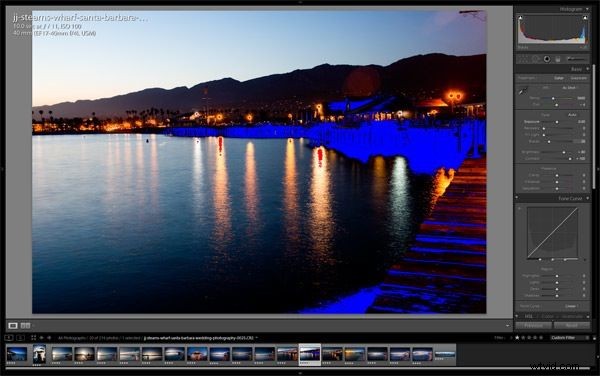600x376 pixels.
Task: Click the main window '1' display button
Action: pos(9,338)
